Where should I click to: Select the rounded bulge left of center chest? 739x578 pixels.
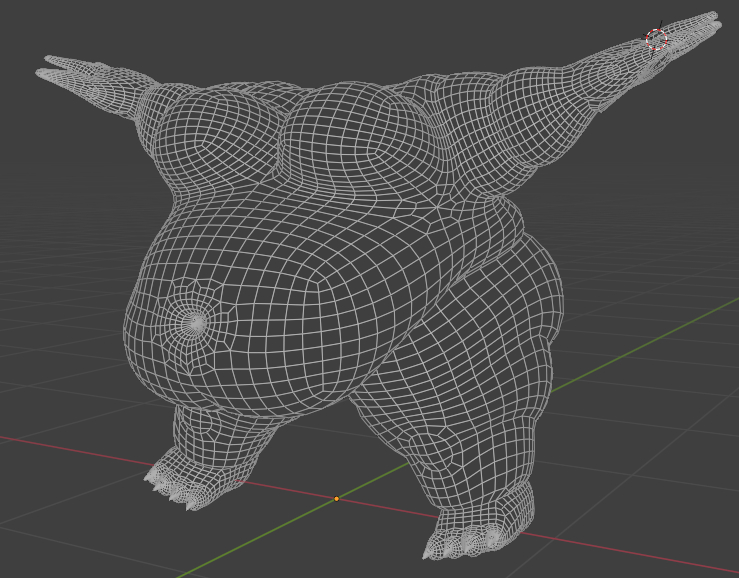point(228,130)
